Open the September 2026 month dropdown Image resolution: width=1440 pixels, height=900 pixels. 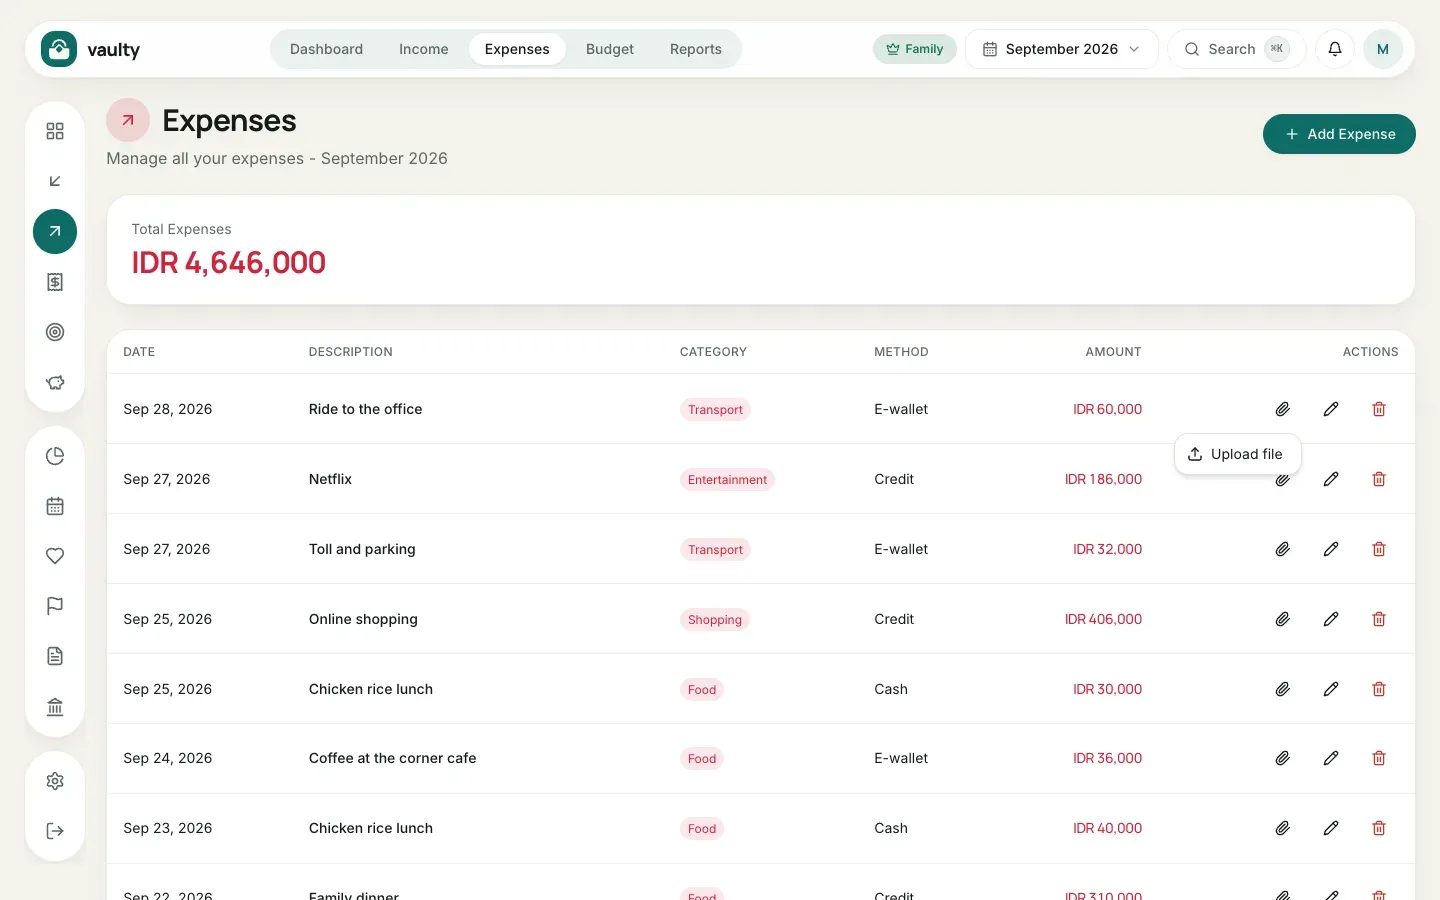tap(1061, 49)
